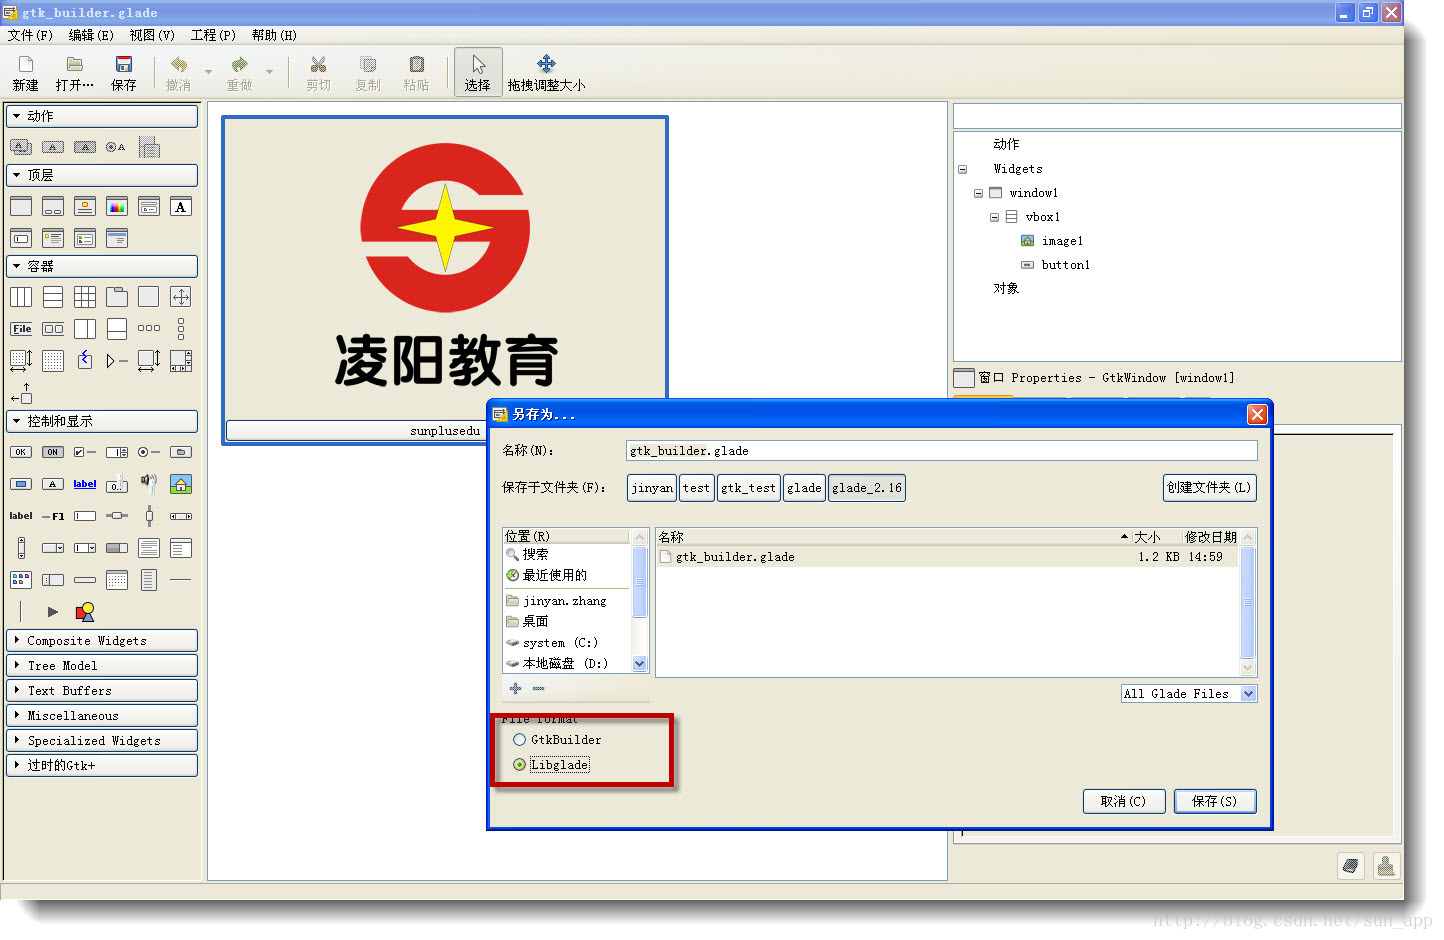Screen dimensions: 1444x940
Task: Select button1 in the widget tree
Action: point(1066,265)
